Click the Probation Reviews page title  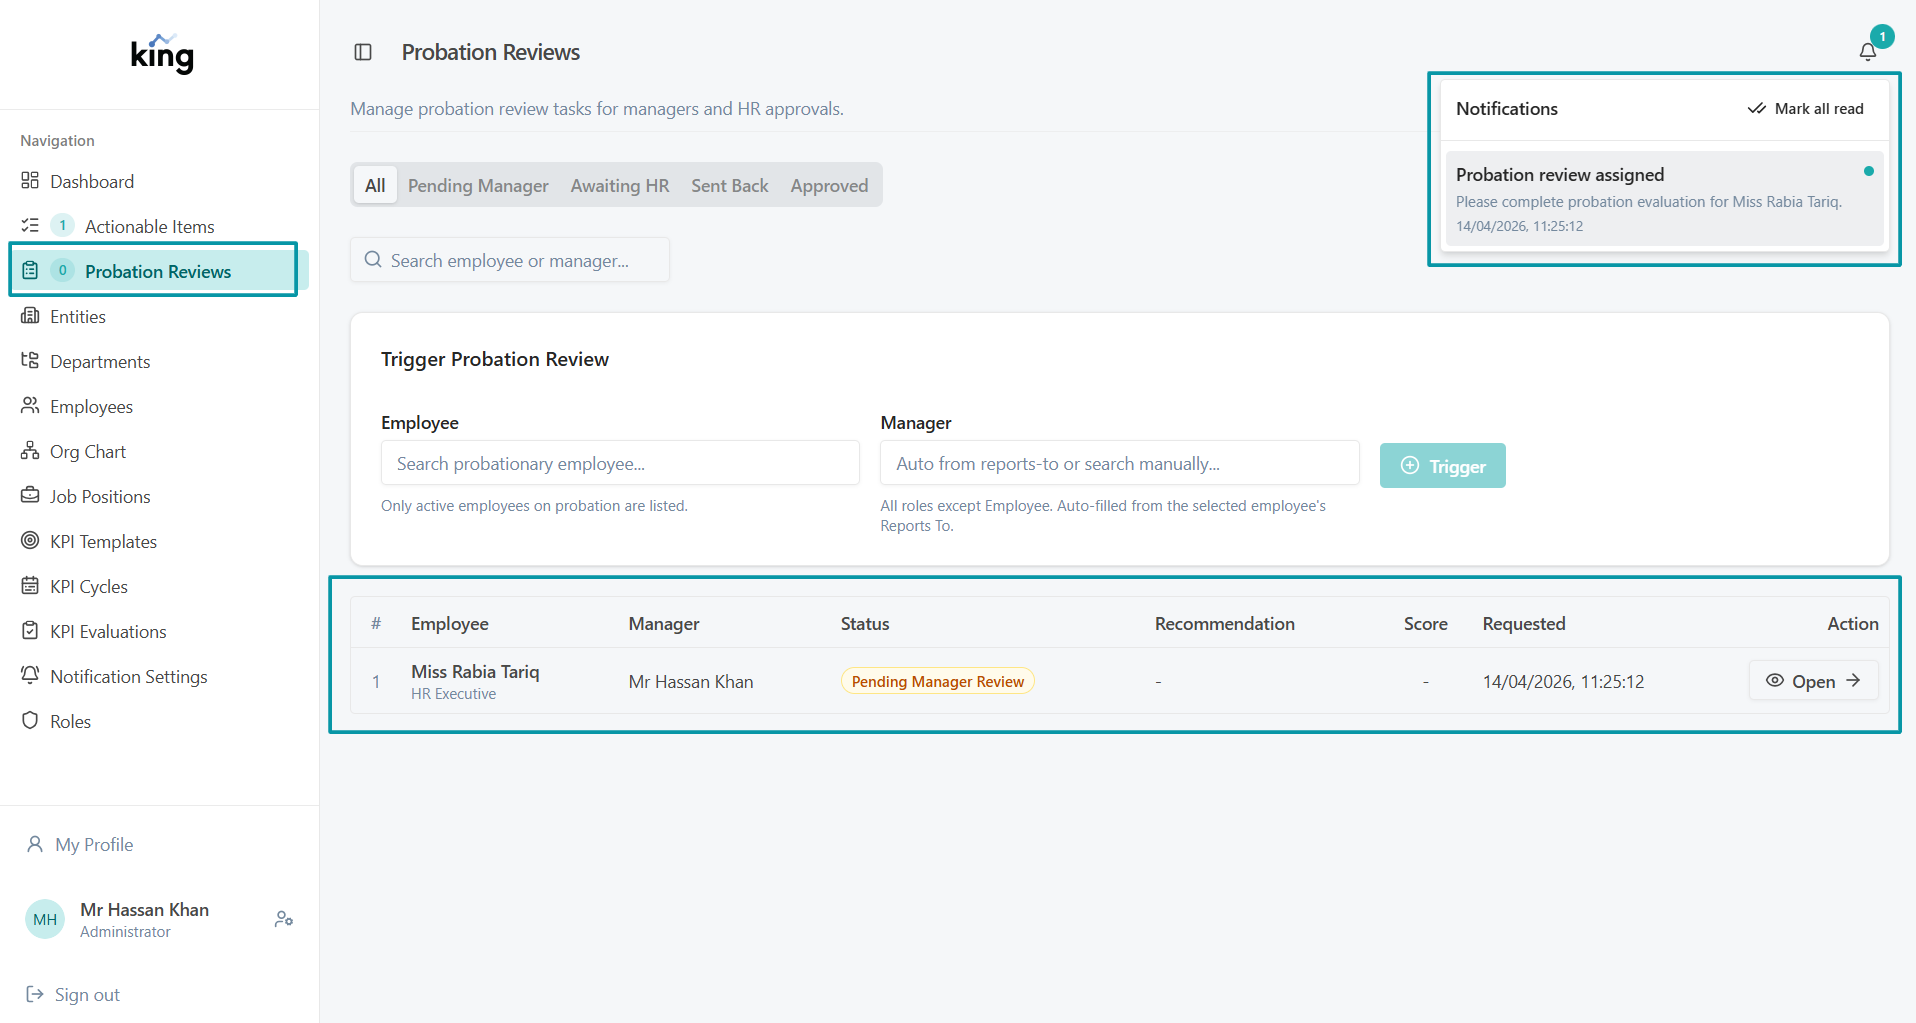point(491,52)
